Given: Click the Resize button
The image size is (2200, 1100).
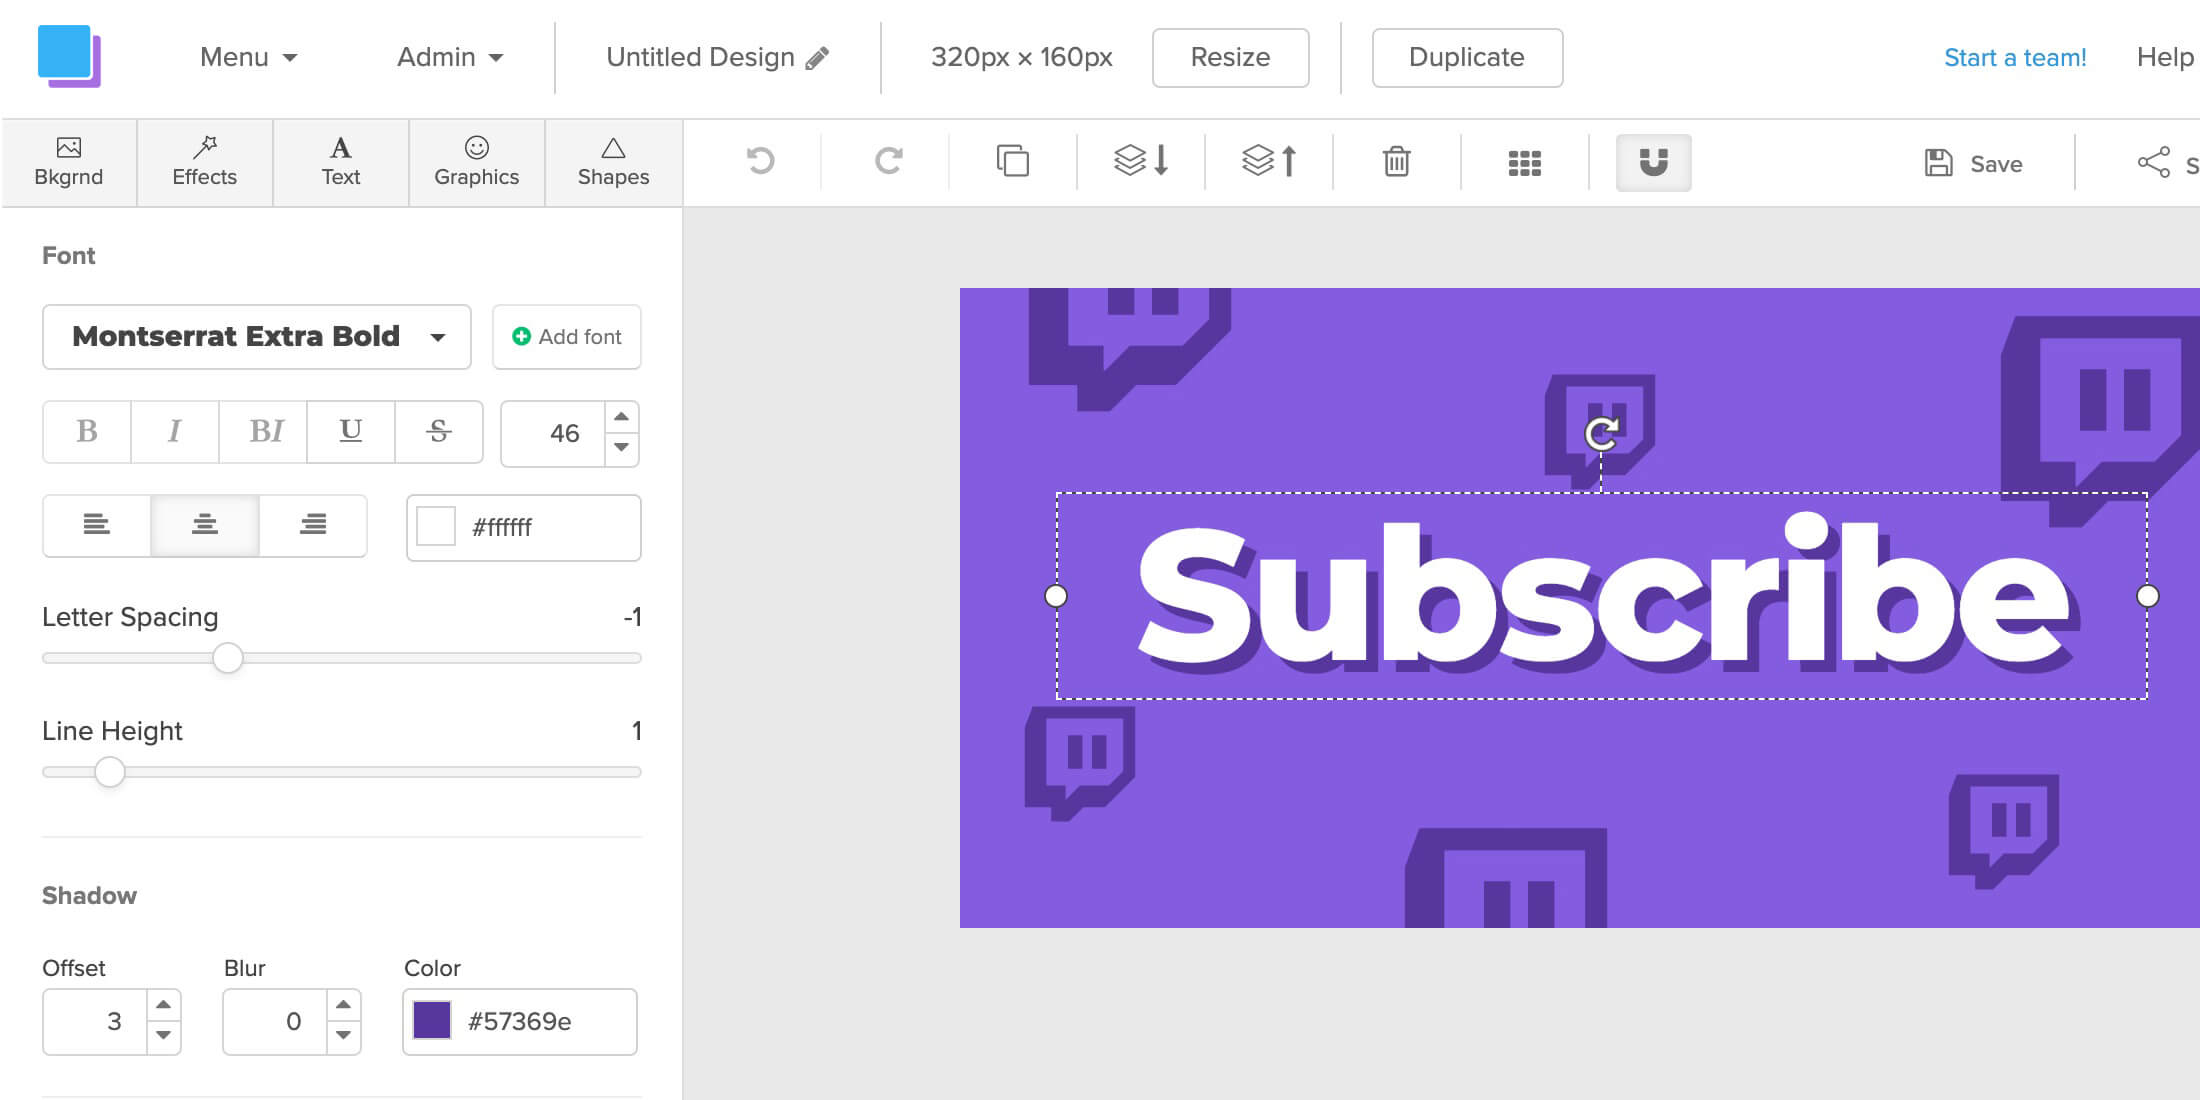Looking at the screenshot, I should [x=1231, y=58].
